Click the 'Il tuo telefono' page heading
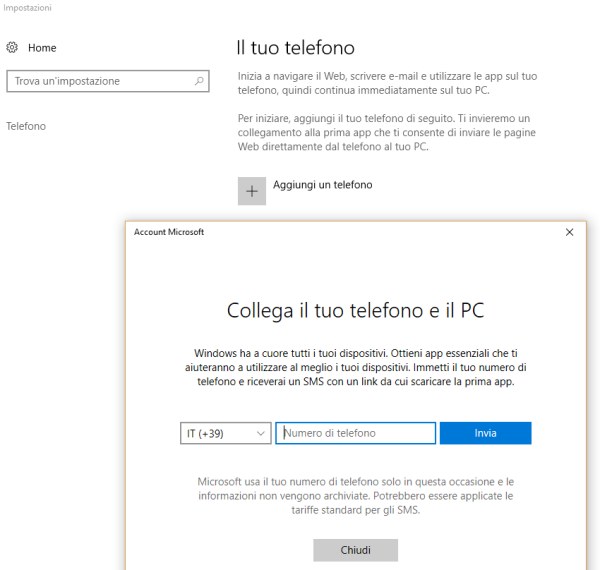 pyautogui.click(x=295, y=48)
